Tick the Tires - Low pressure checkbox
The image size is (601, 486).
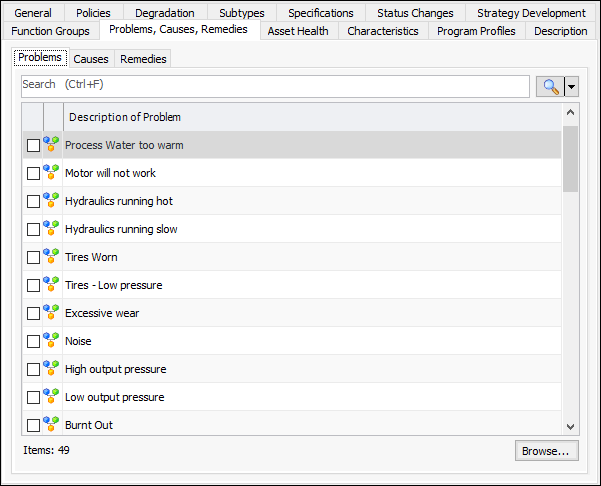33,285
